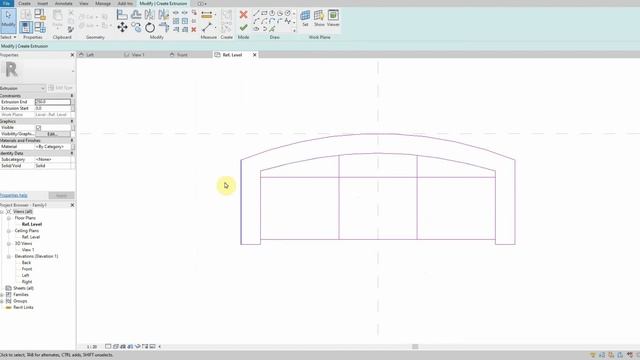
Task: Select Sheets (all) in Project Browser
Action: pos(23,288)
